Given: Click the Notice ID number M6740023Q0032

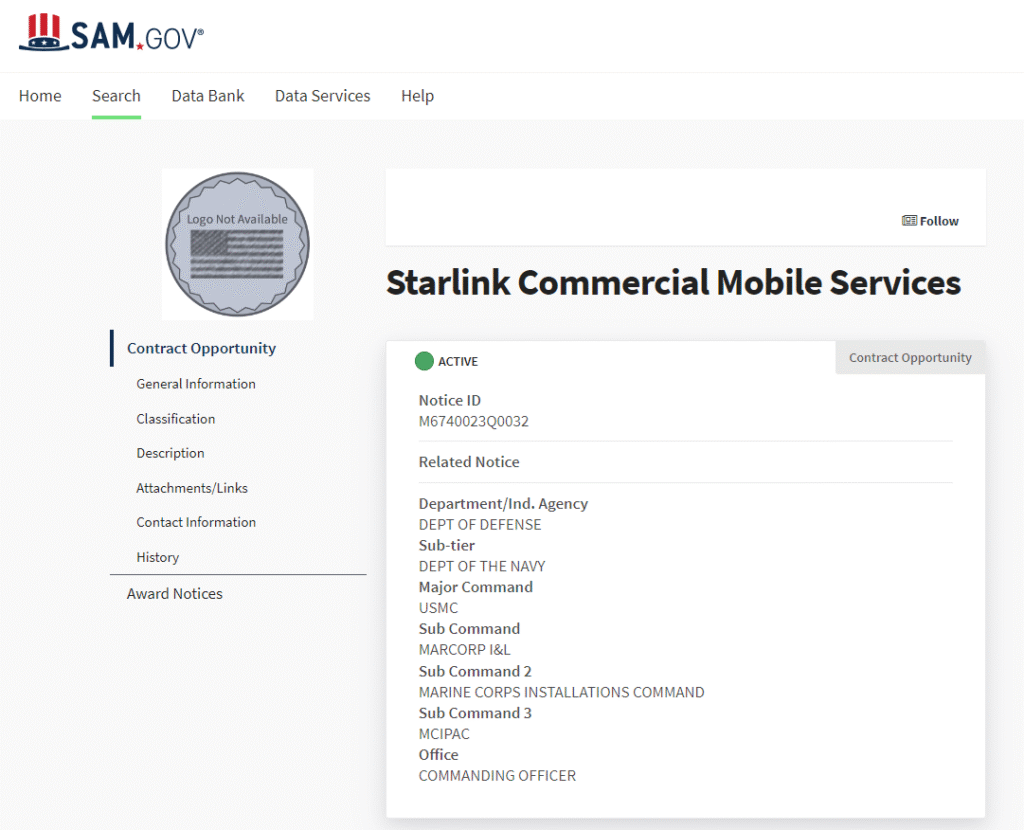Looking at the screenshot, I should (x=473, y=421).
